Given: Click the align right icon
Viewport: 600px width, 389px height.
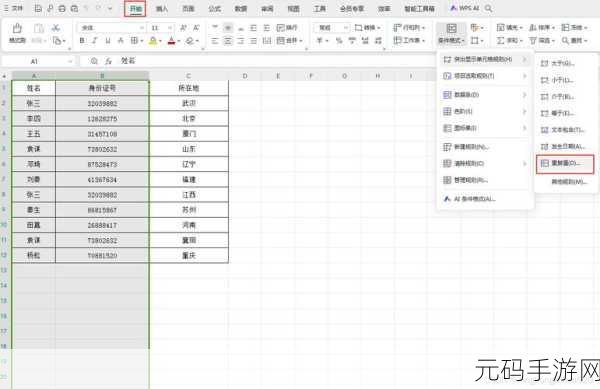Looking at the screenshot, I should point(241,41).
